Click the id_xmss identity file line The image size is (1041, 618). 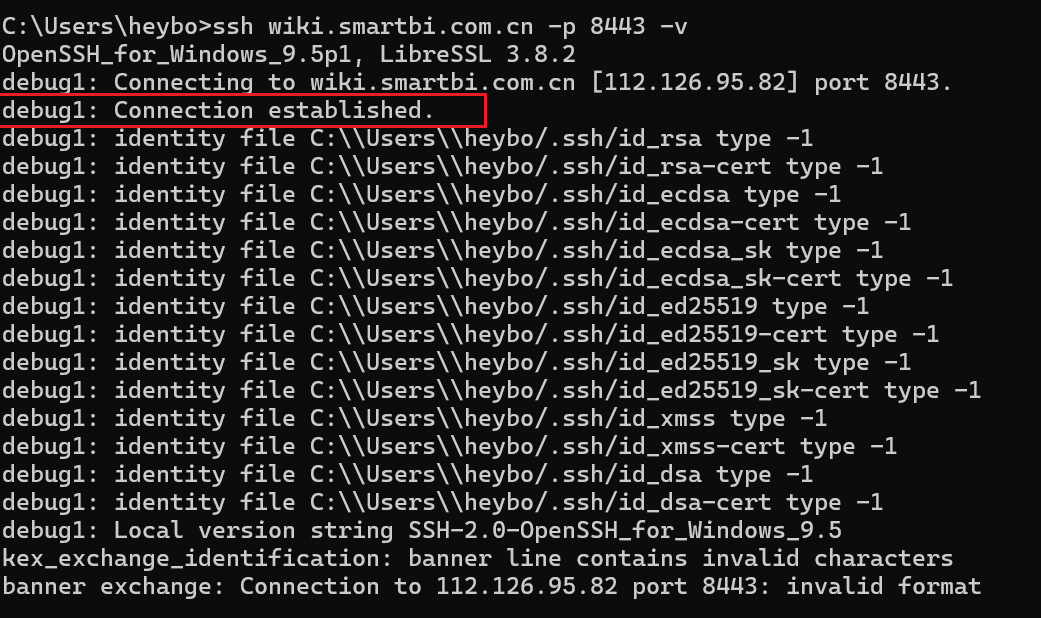[x=414, y=418]
